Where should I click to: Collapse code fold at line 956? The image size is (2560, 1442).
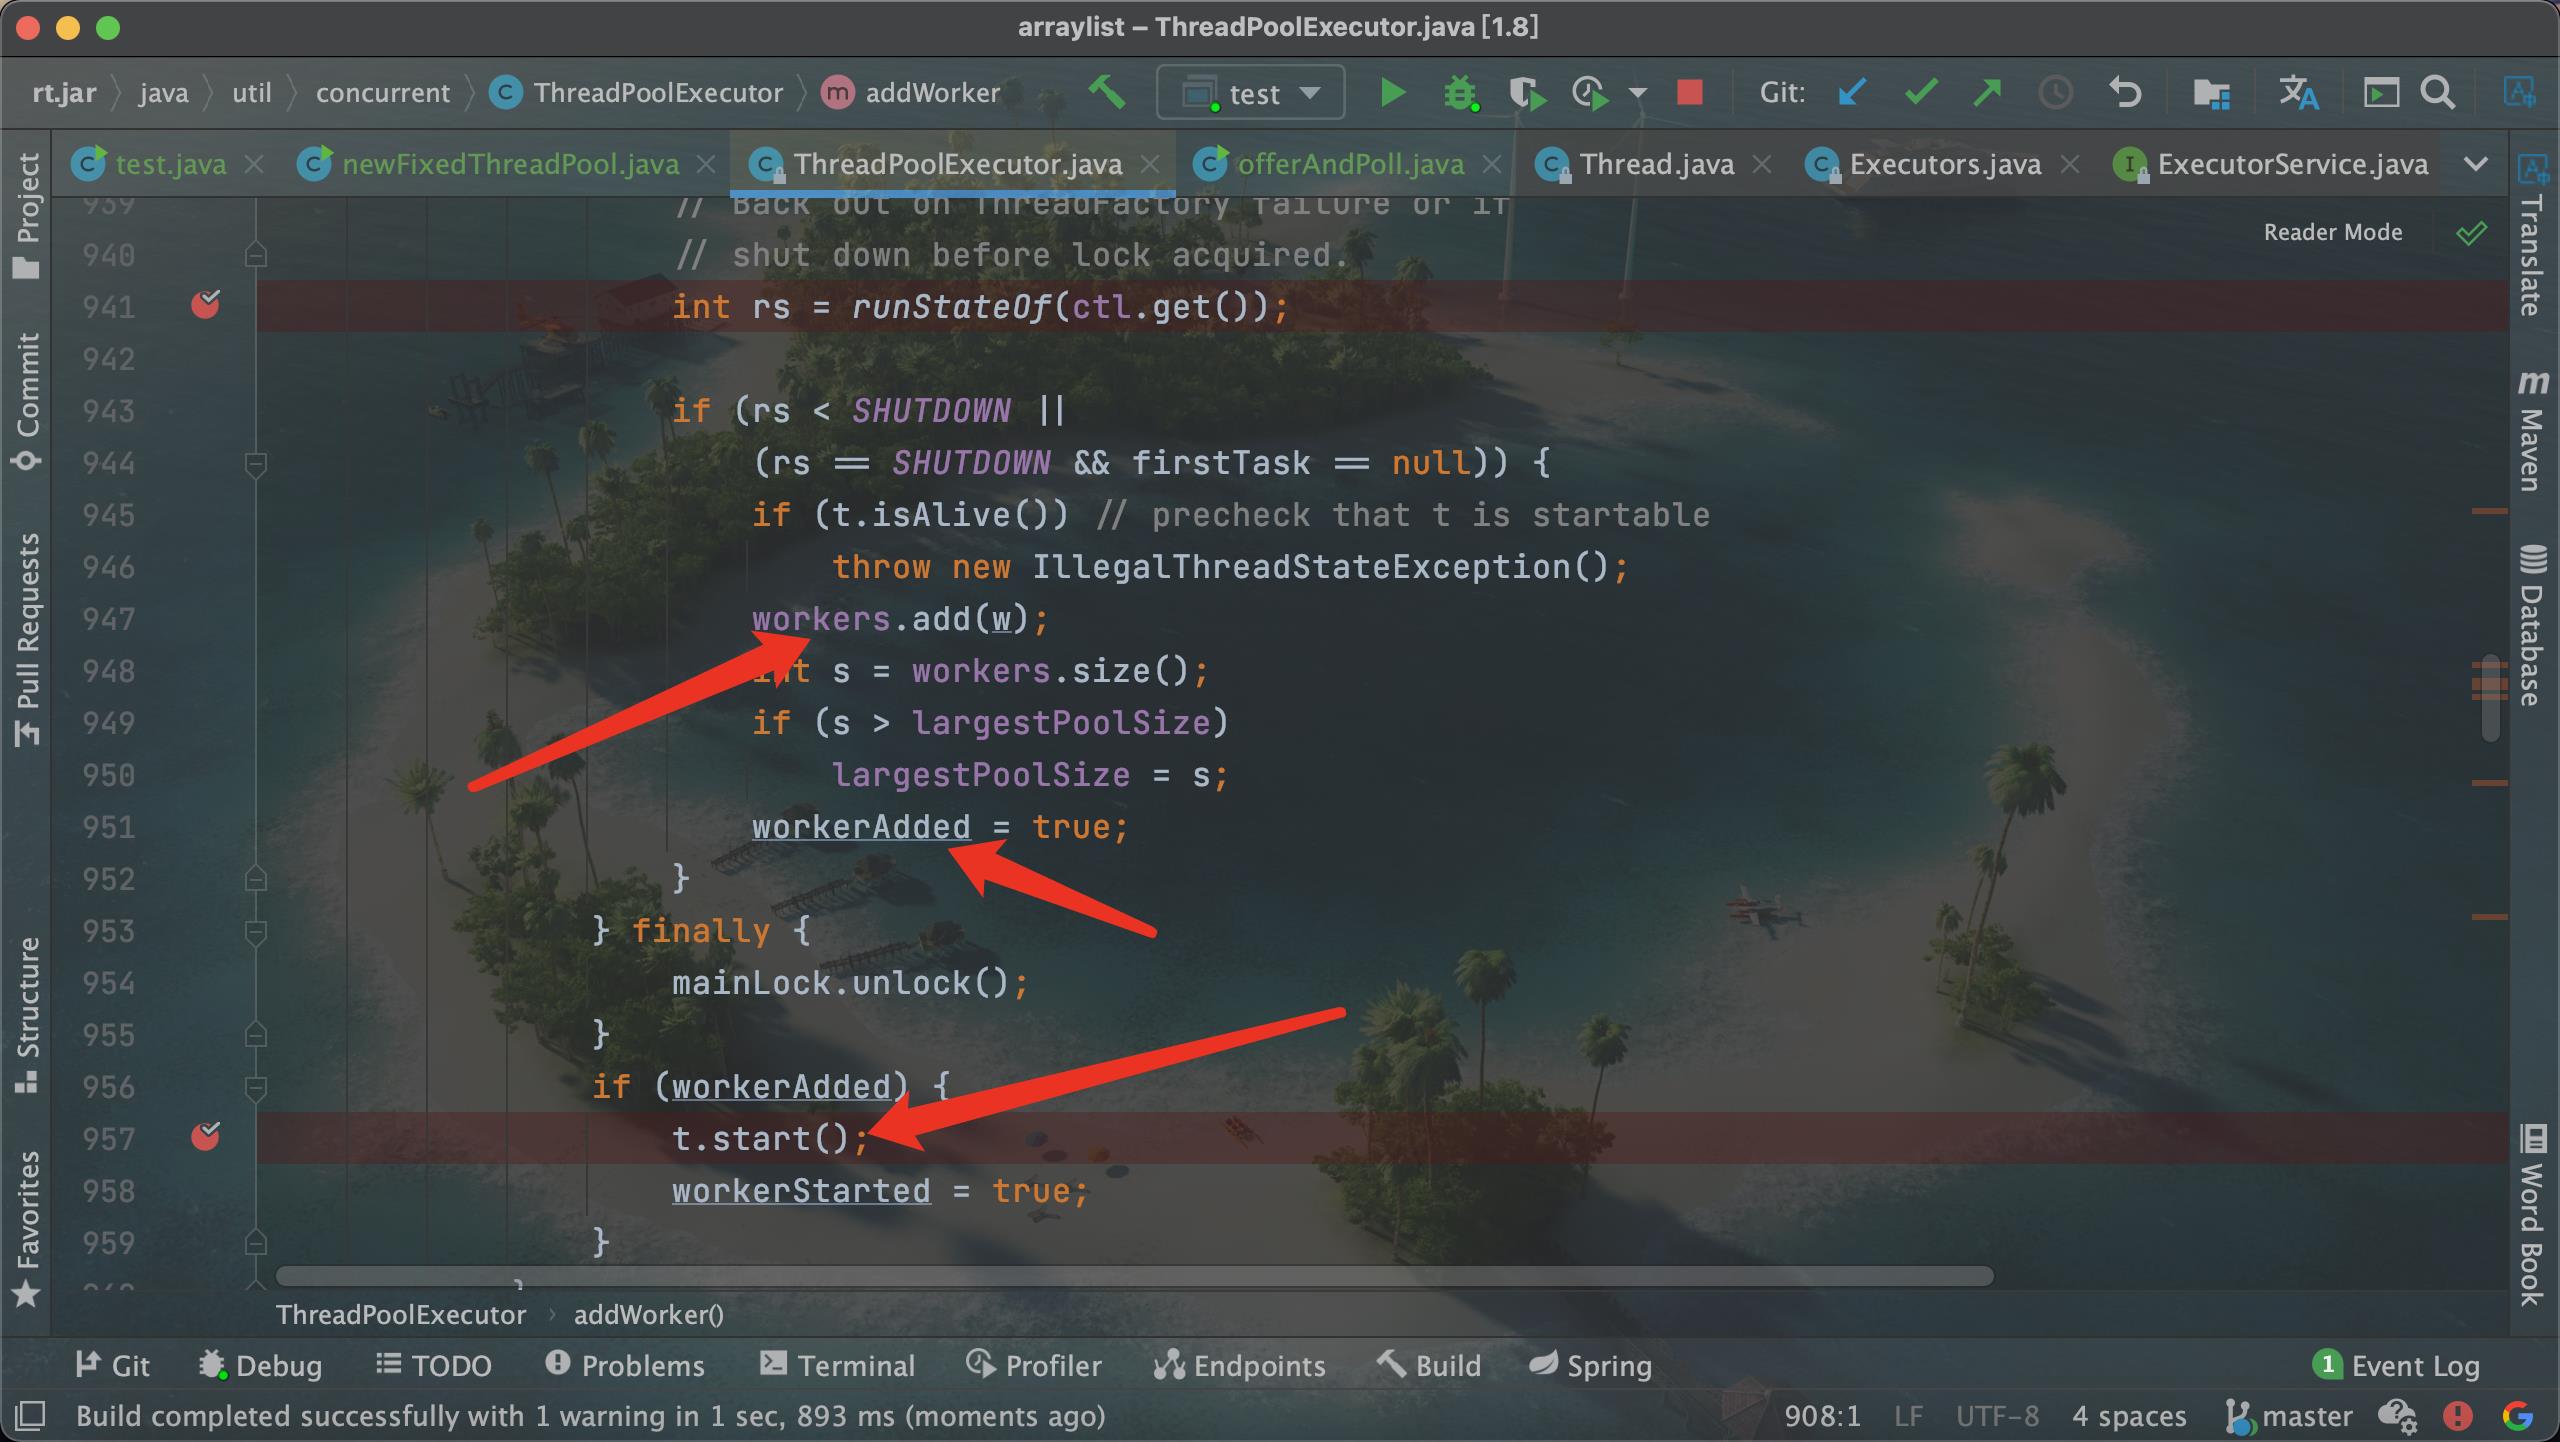click(x=255, y=1087)
